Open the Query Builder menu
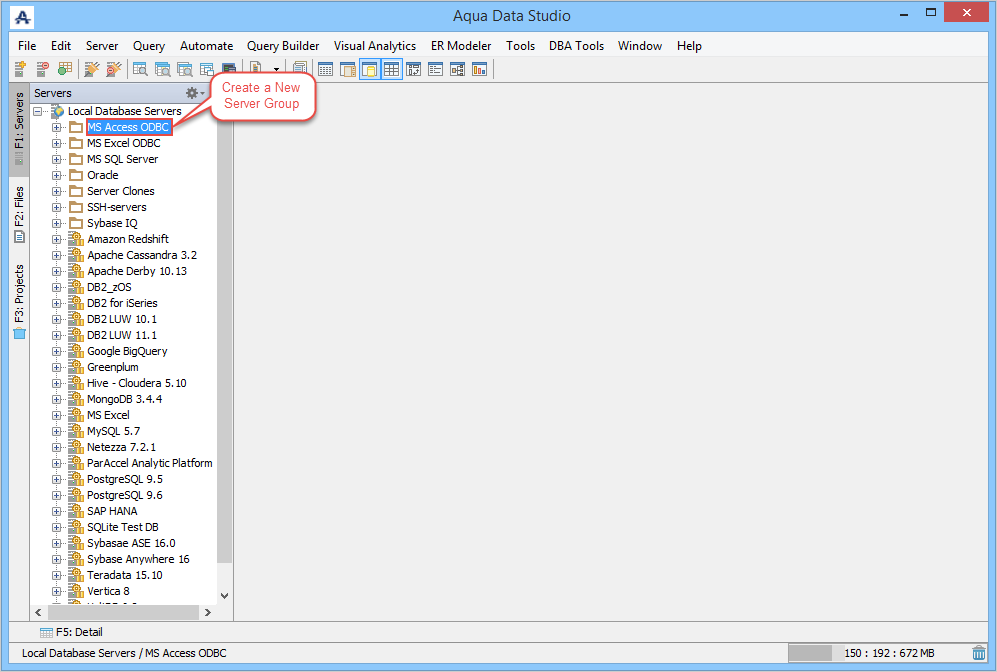 click(283, 46)
